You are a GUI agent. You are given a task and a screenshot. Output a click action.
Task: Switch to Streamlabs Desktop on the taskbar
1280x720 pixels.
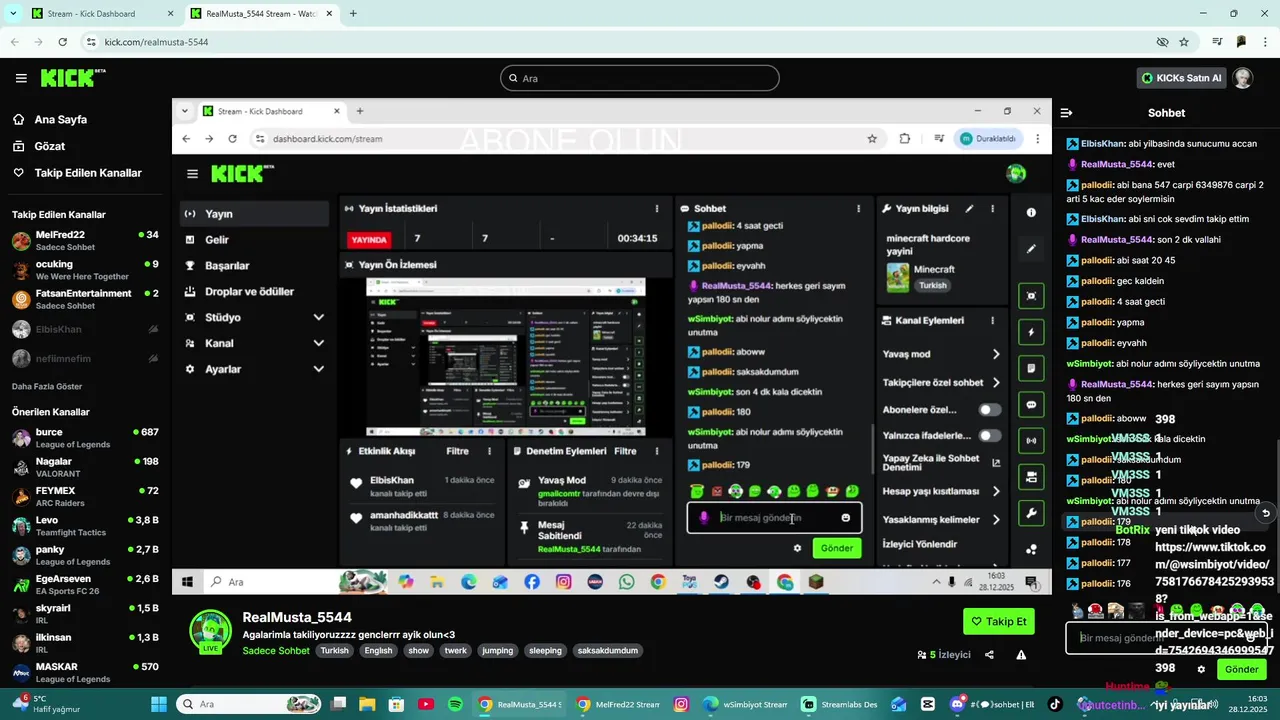point(840,704)
